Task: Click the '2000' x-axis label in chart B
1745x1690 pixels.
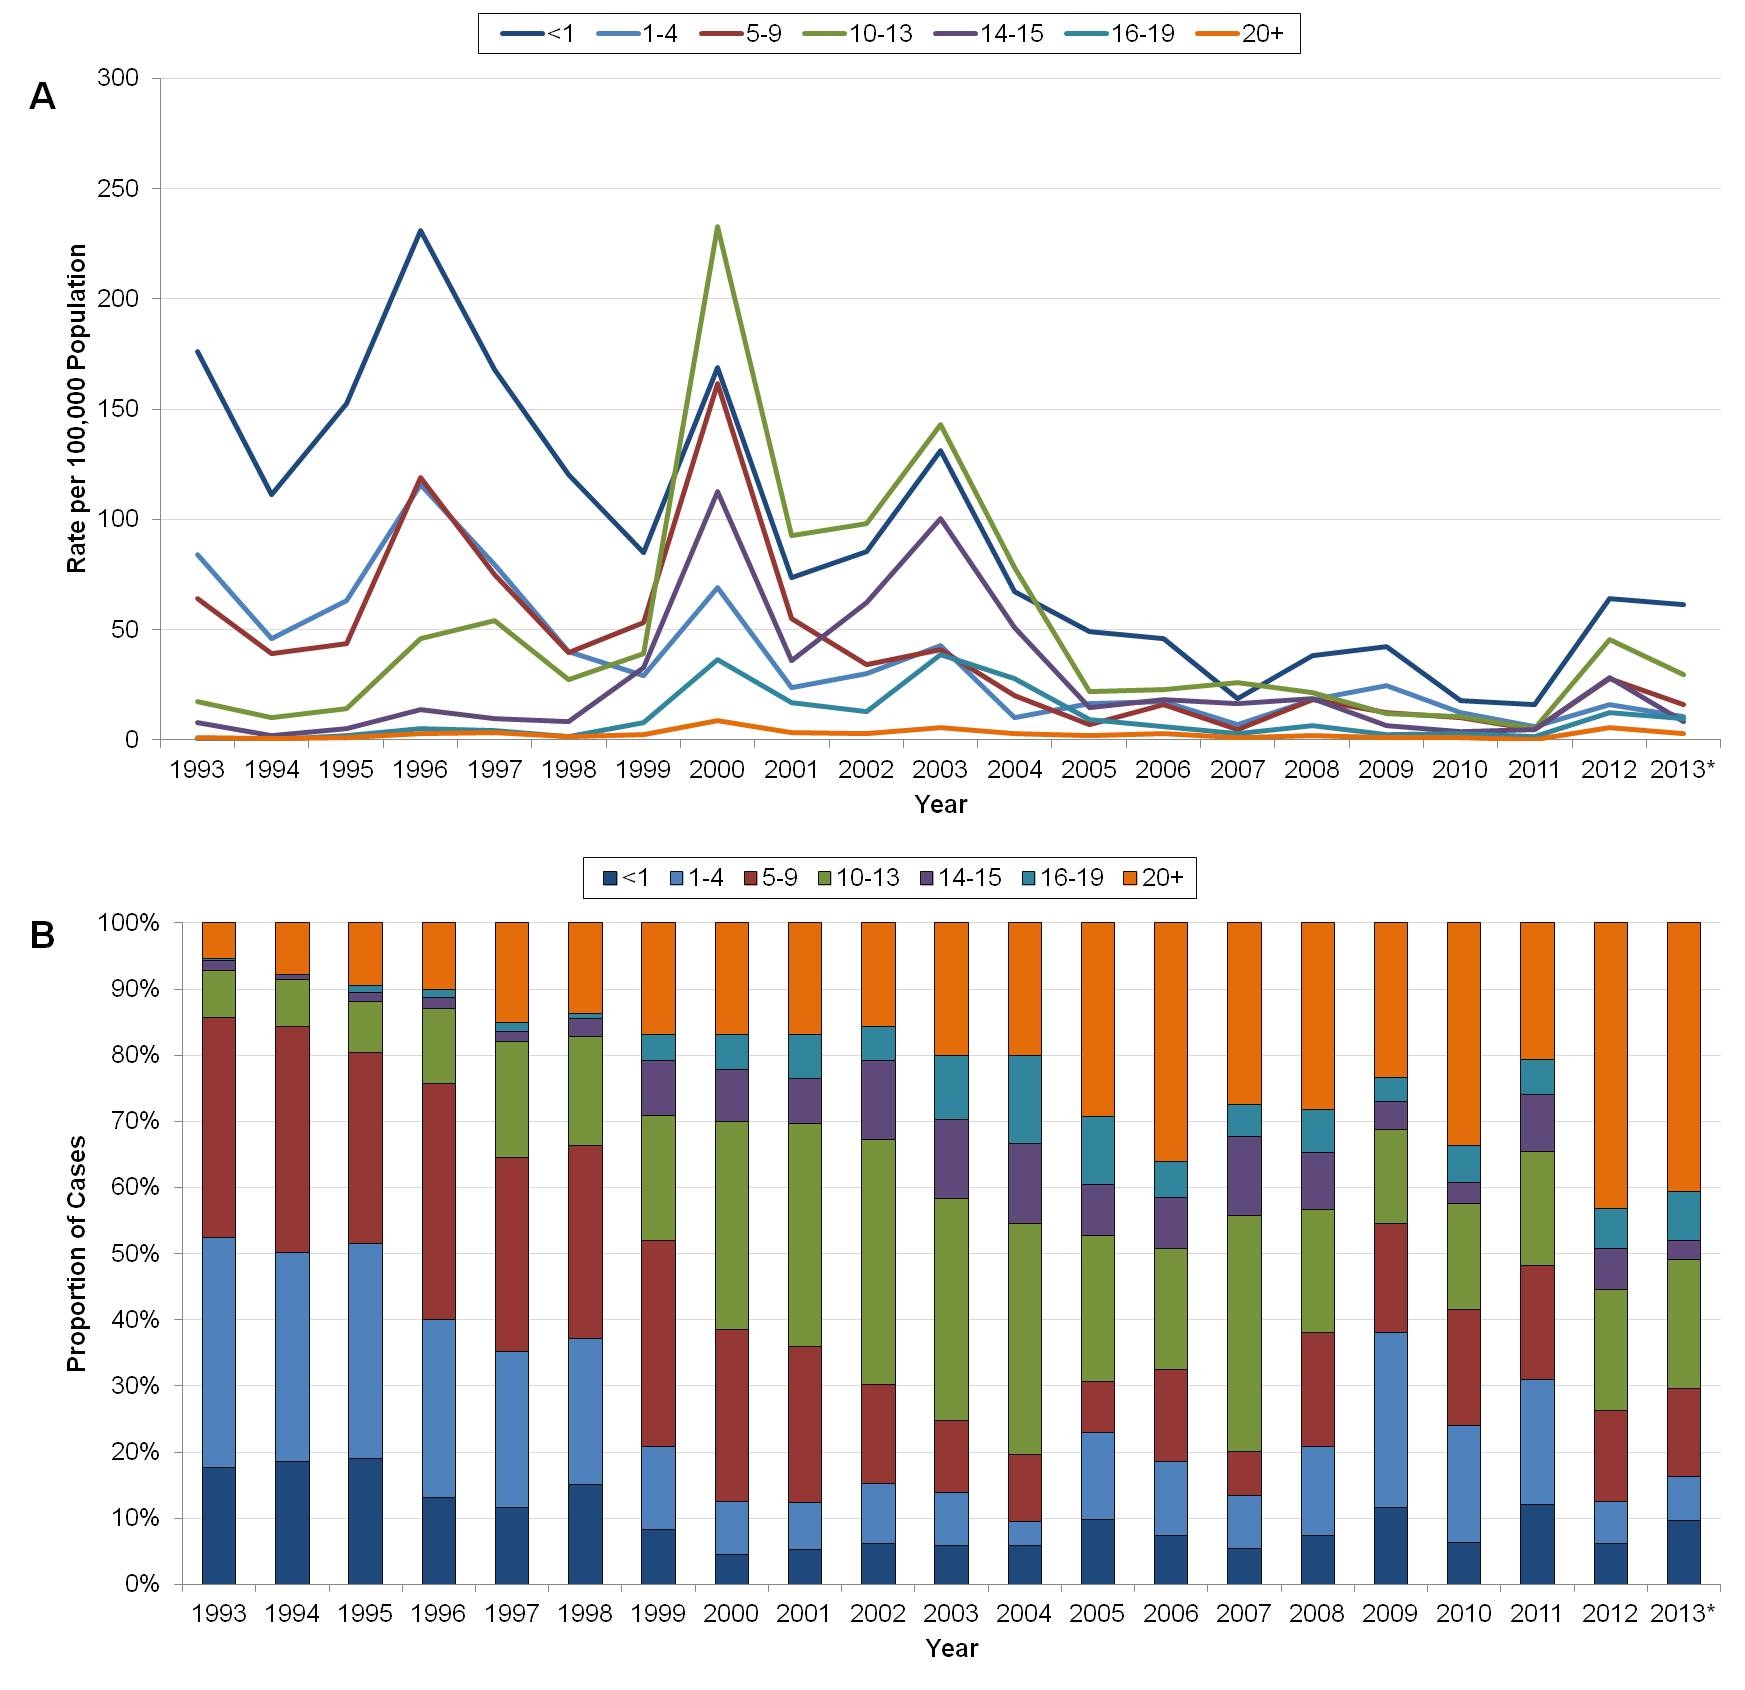Action: [x=731, y=1613]
